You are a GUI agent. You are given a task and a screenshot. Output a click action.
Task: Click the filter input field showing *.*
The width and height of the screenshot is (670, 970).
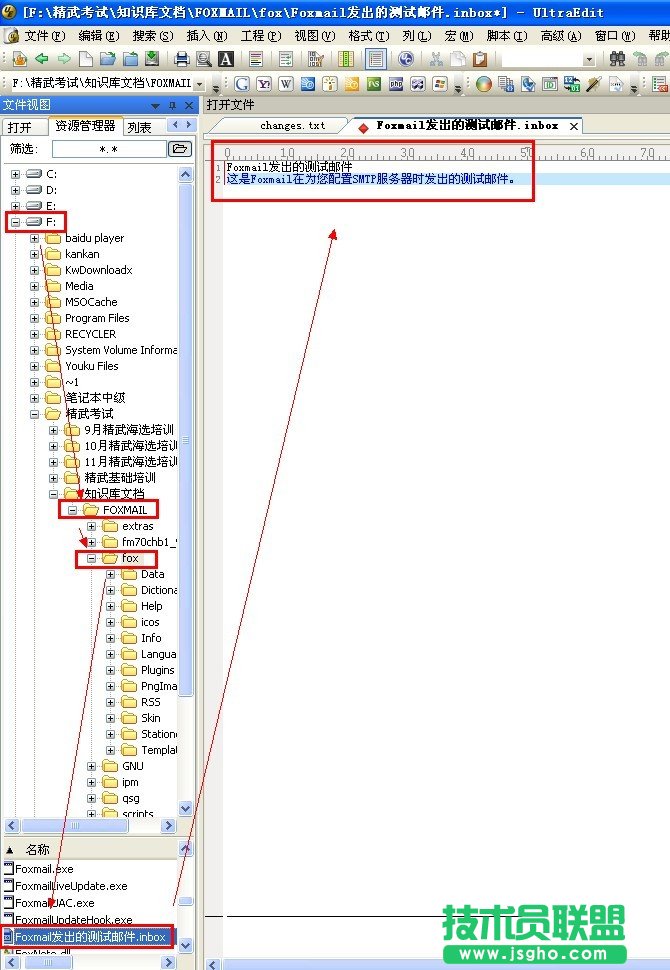point(108,149)
